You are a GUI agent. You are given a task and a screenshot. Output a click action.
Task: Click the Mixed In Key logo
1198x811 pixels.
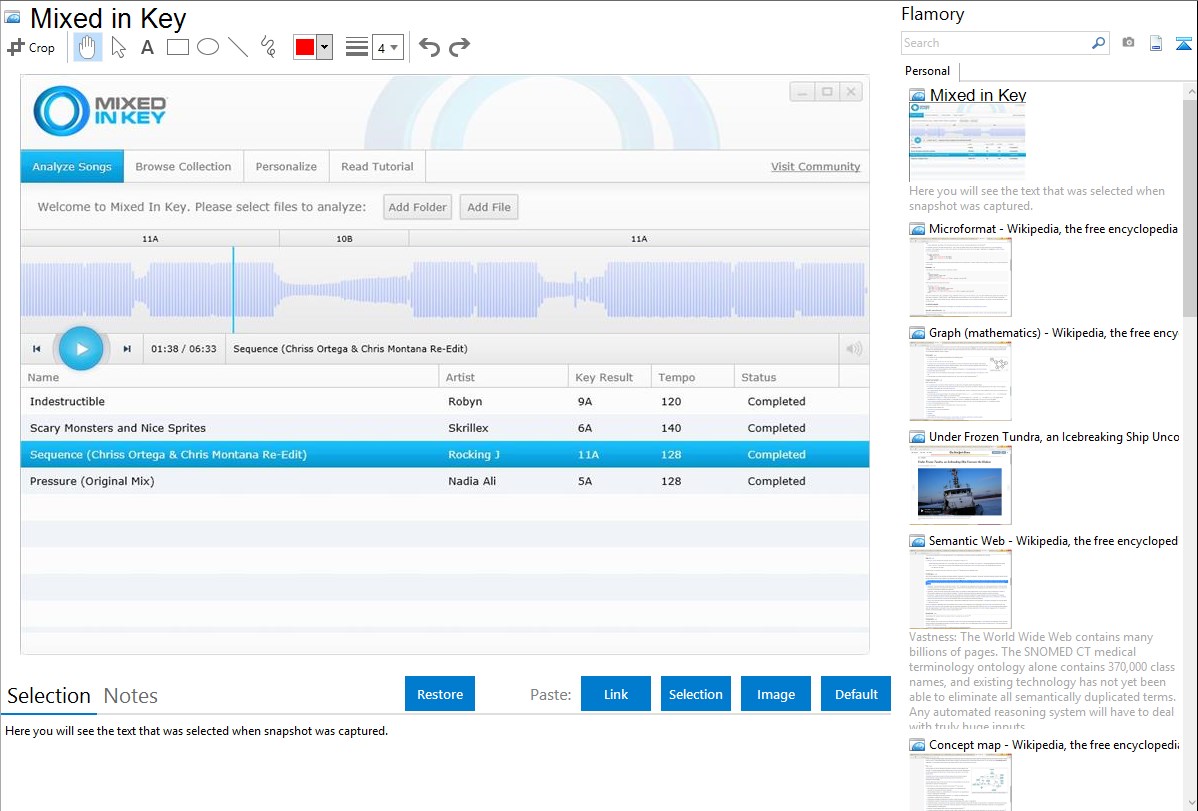click(x=100, y=111)
